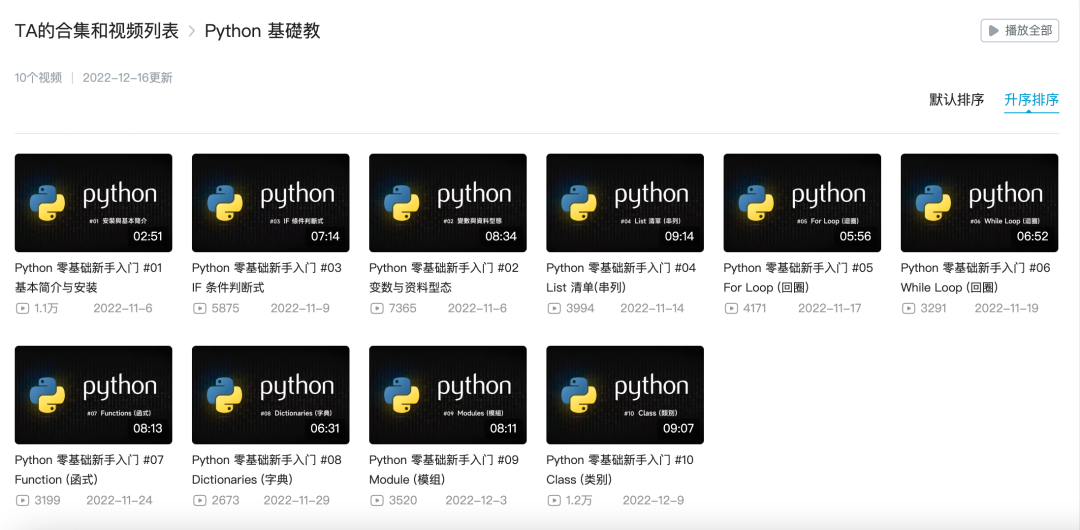Open thumbnail of video #05 For Loop
Image resolution: width=1080 pixels, height=530 pixels.
802,203
